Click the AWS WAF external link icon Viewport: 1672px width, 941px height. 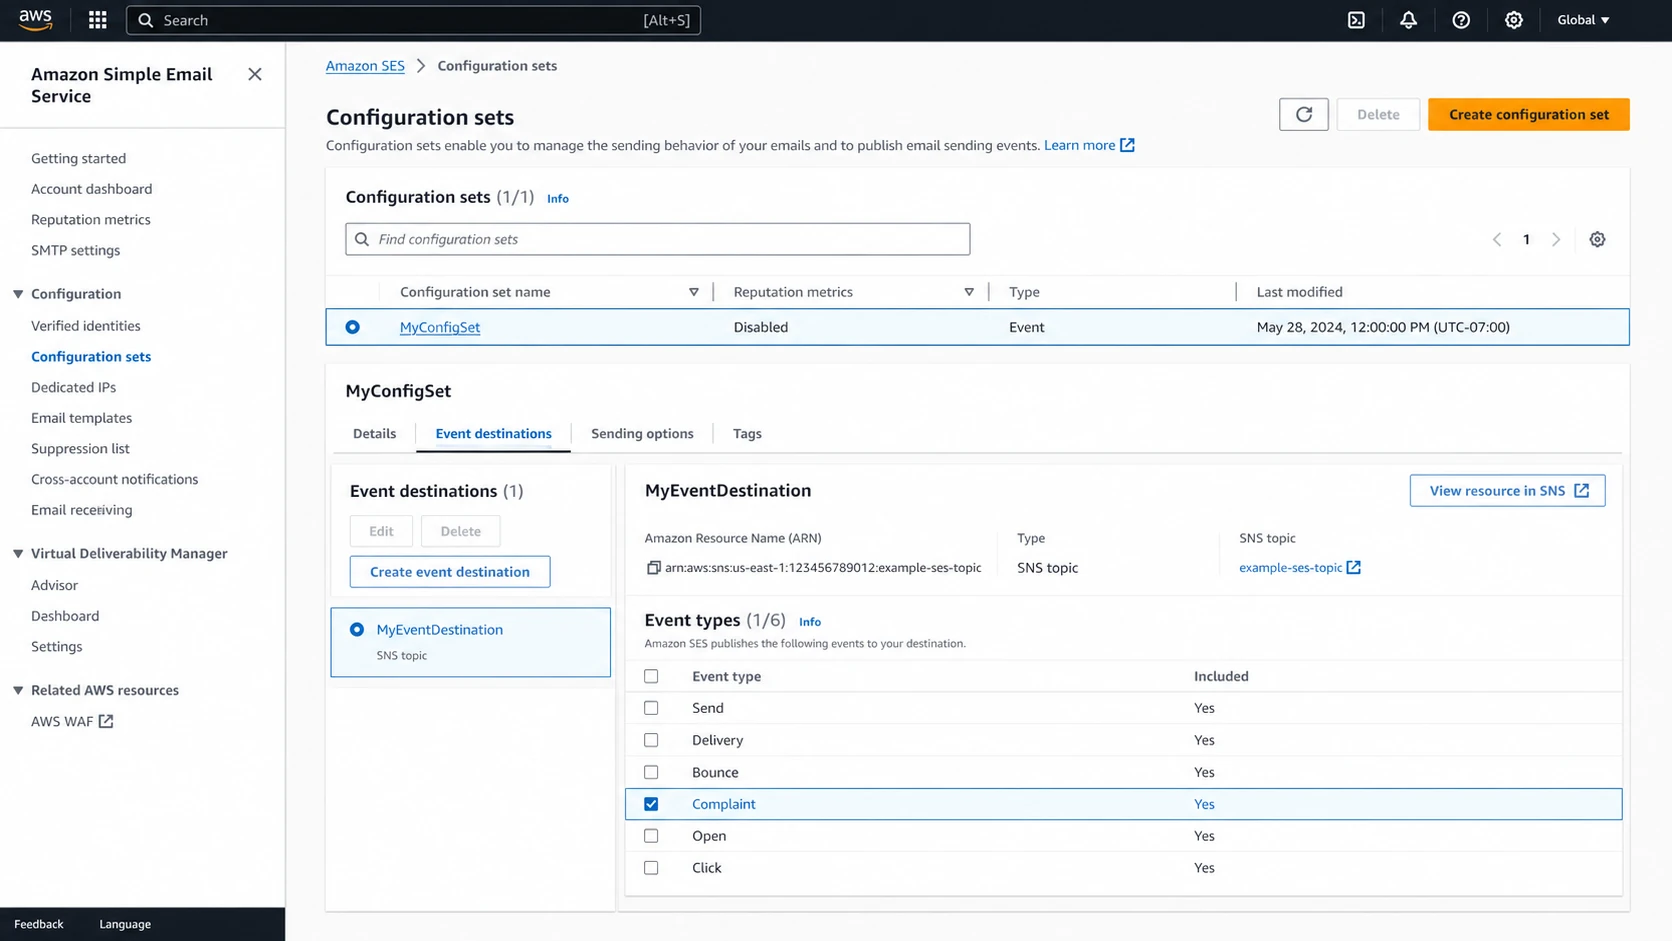coord(106,721)
